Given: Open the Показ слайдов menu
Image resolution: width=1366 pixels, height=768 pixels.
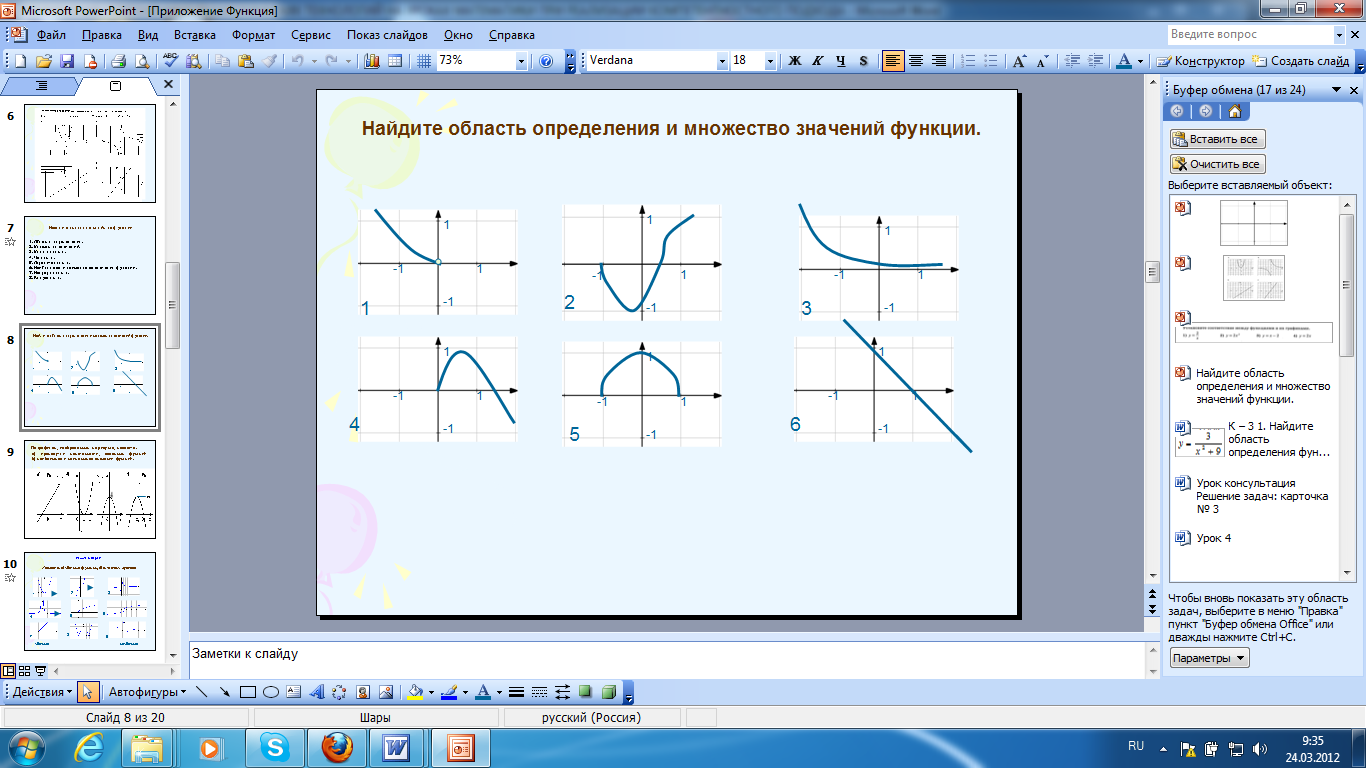Looking at the screenshot, I should point(387,35).
